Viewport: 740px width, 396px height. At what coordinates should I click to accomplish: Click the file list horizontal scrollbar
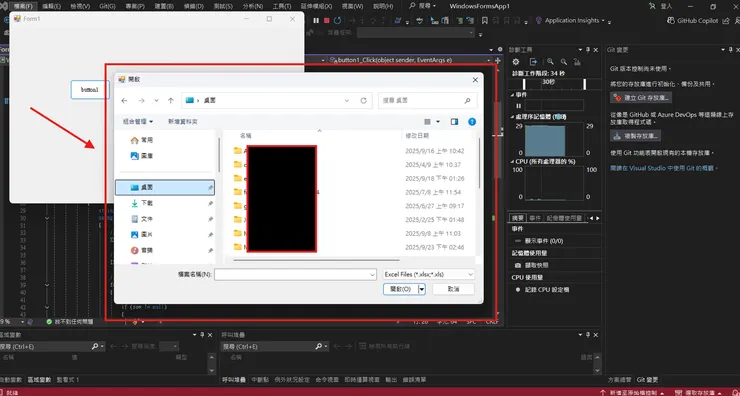point(316,260)
